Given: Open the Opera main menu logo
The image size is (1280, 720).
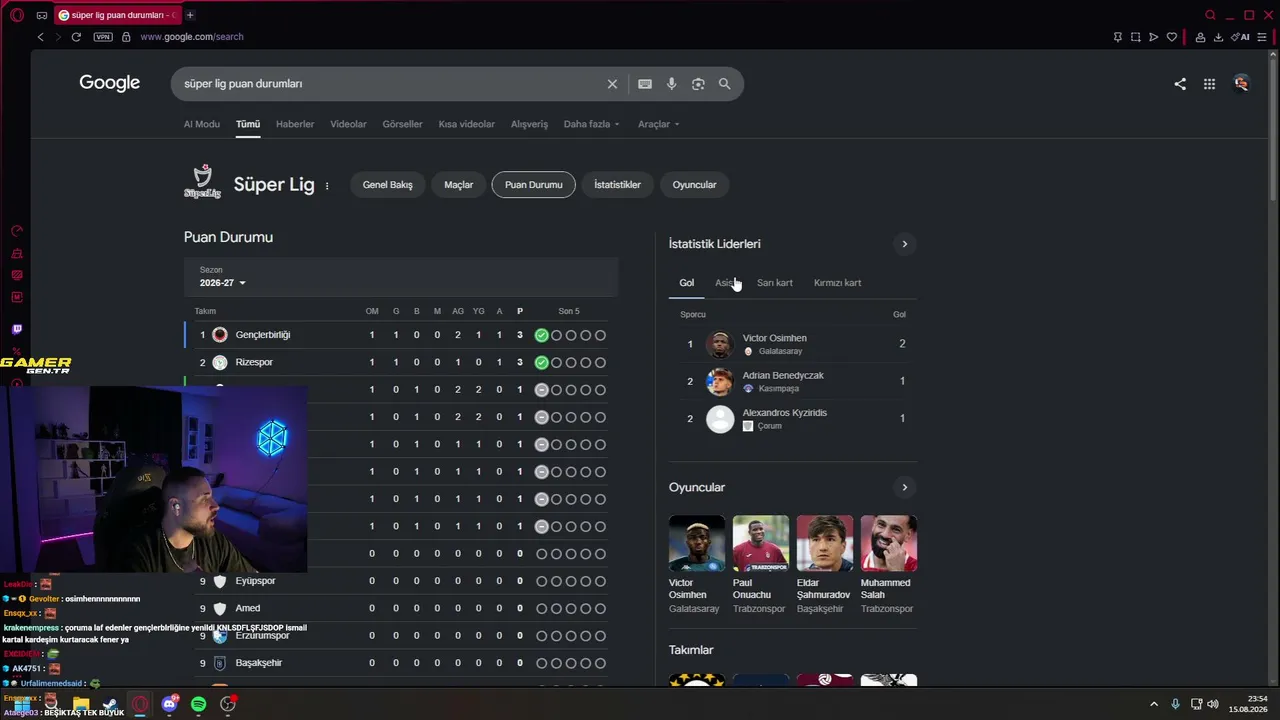Looking at the screenshot, I should tap(17, 15).
